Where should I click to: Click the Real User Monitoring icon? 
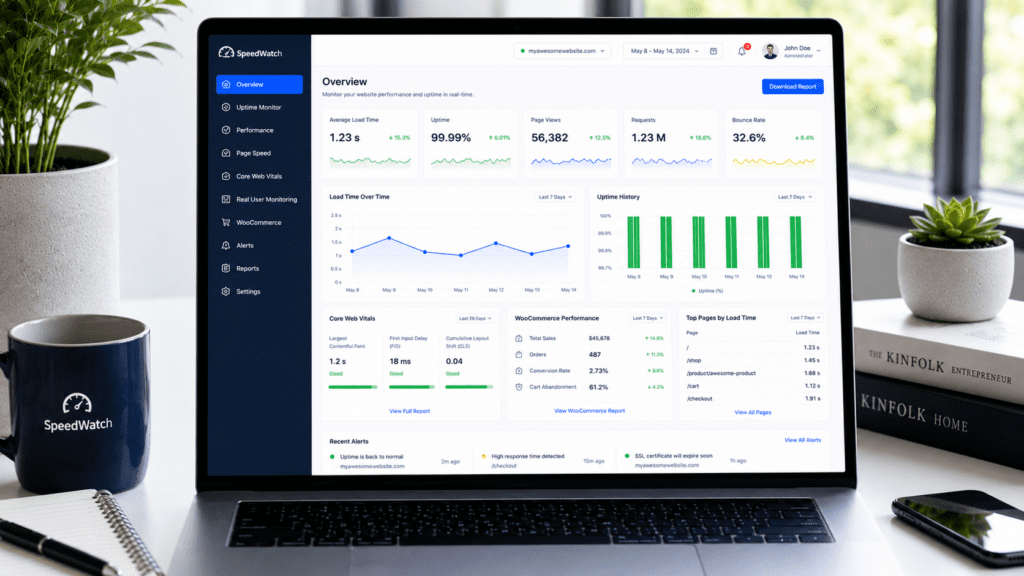click(x=226, y=199)
